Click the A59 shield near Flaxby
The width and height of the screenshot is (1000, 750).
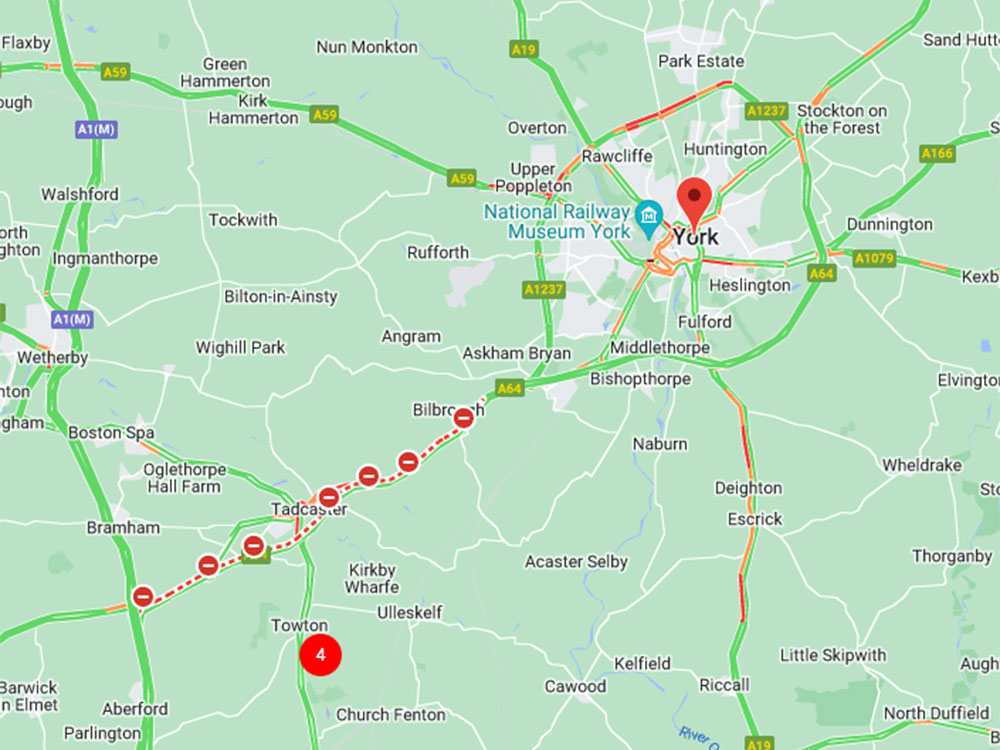(x=115, y=72)
